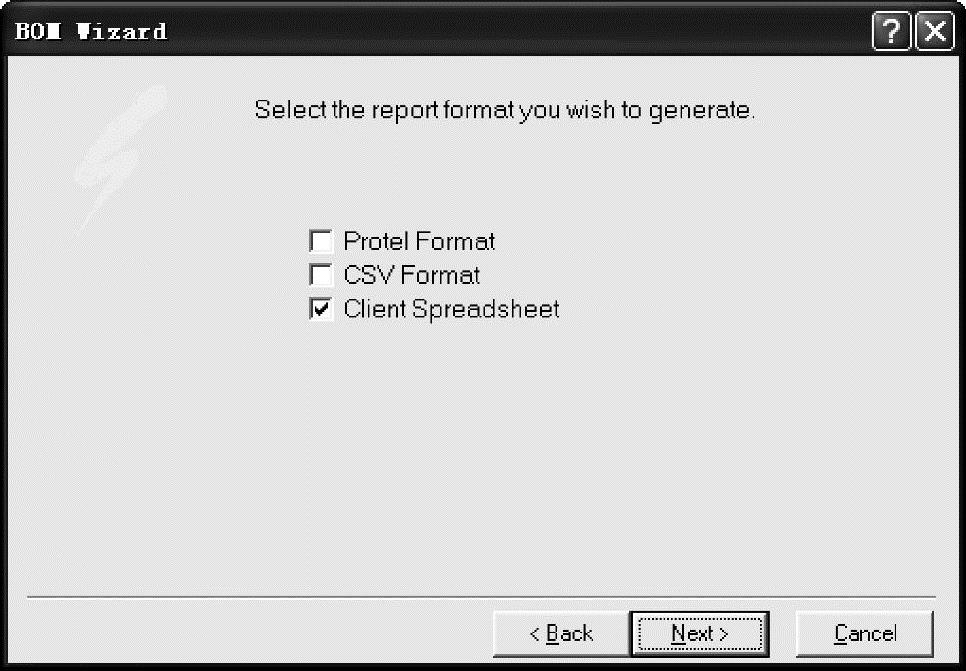Click the "CSV Format" label text

[x=411, y=275]
